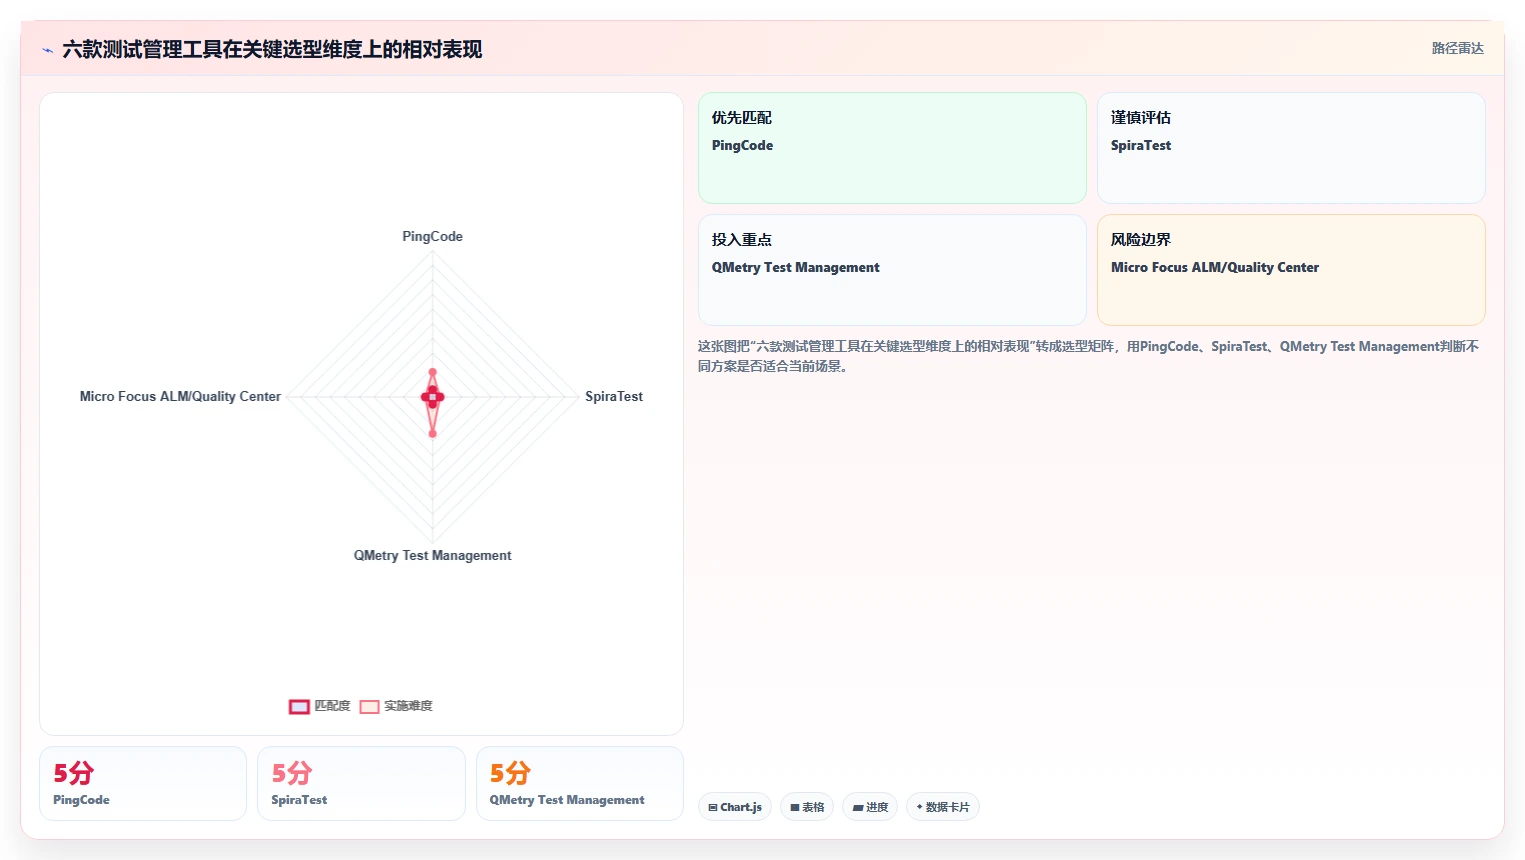1525x860 pixels.
Task: Click the SpiraTest 5分 score card
Action: (361, 784)
